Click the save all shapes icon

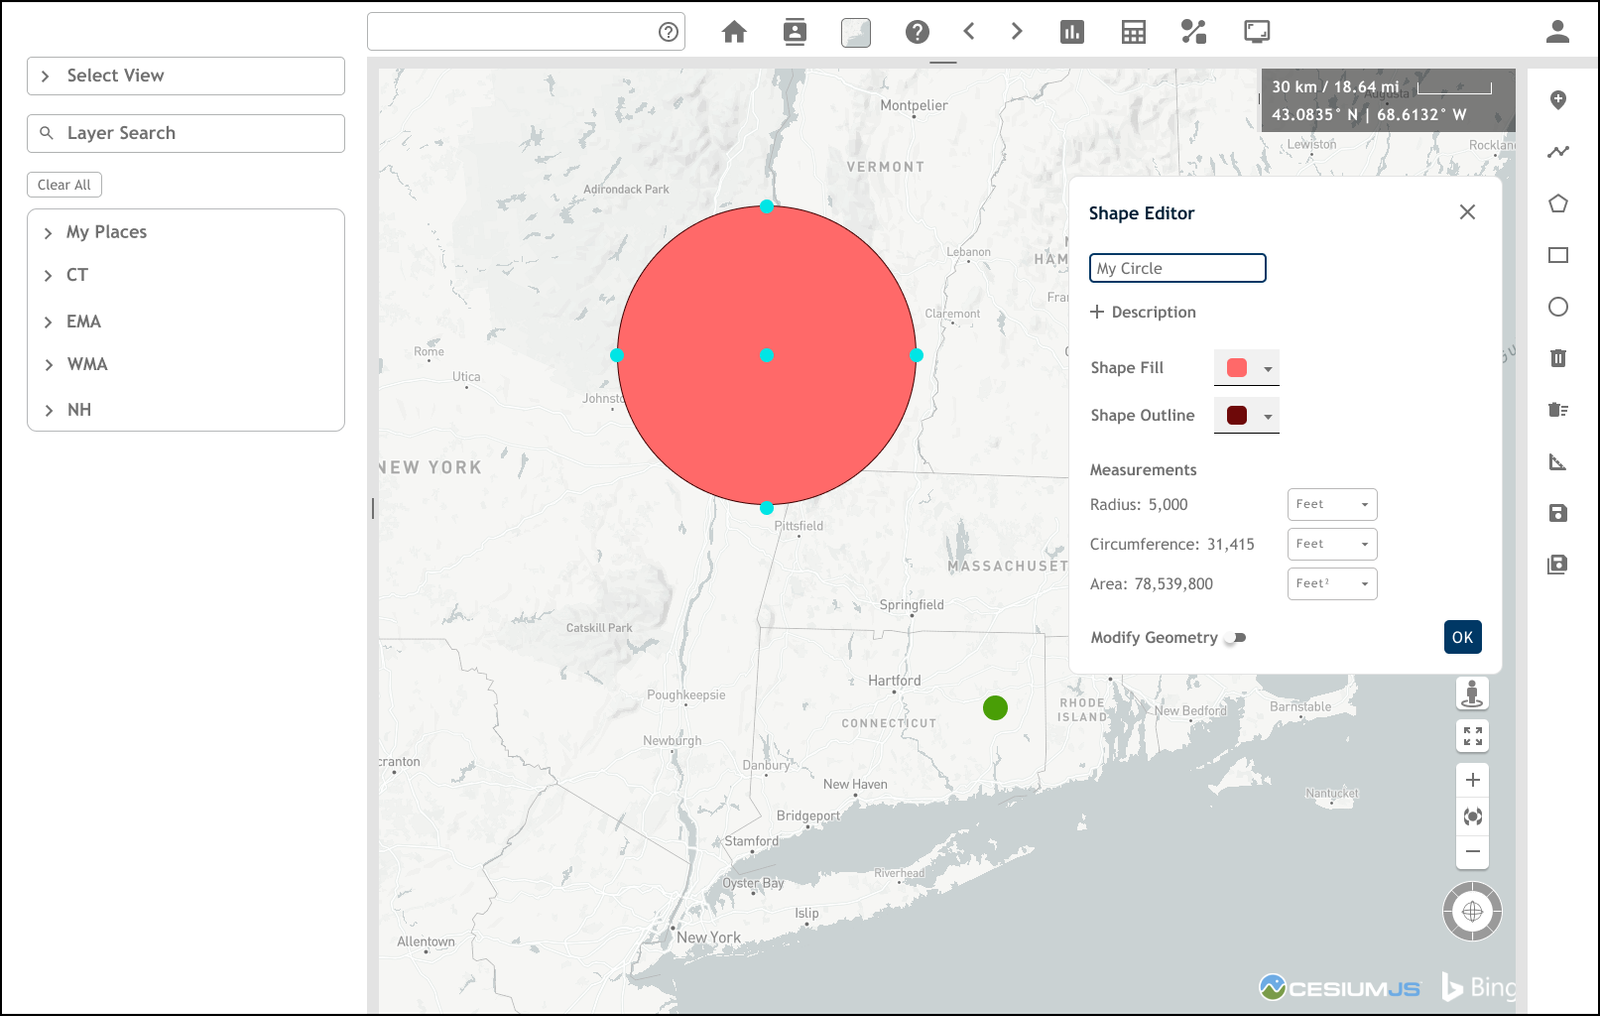(x=1558, y=565)
